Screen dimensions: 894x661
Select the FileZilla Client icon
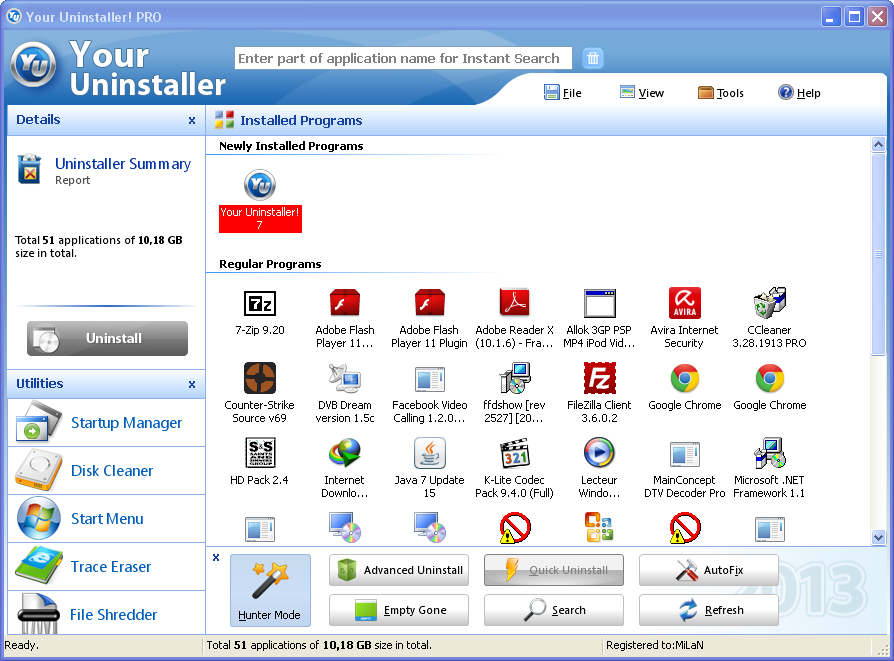599,378
